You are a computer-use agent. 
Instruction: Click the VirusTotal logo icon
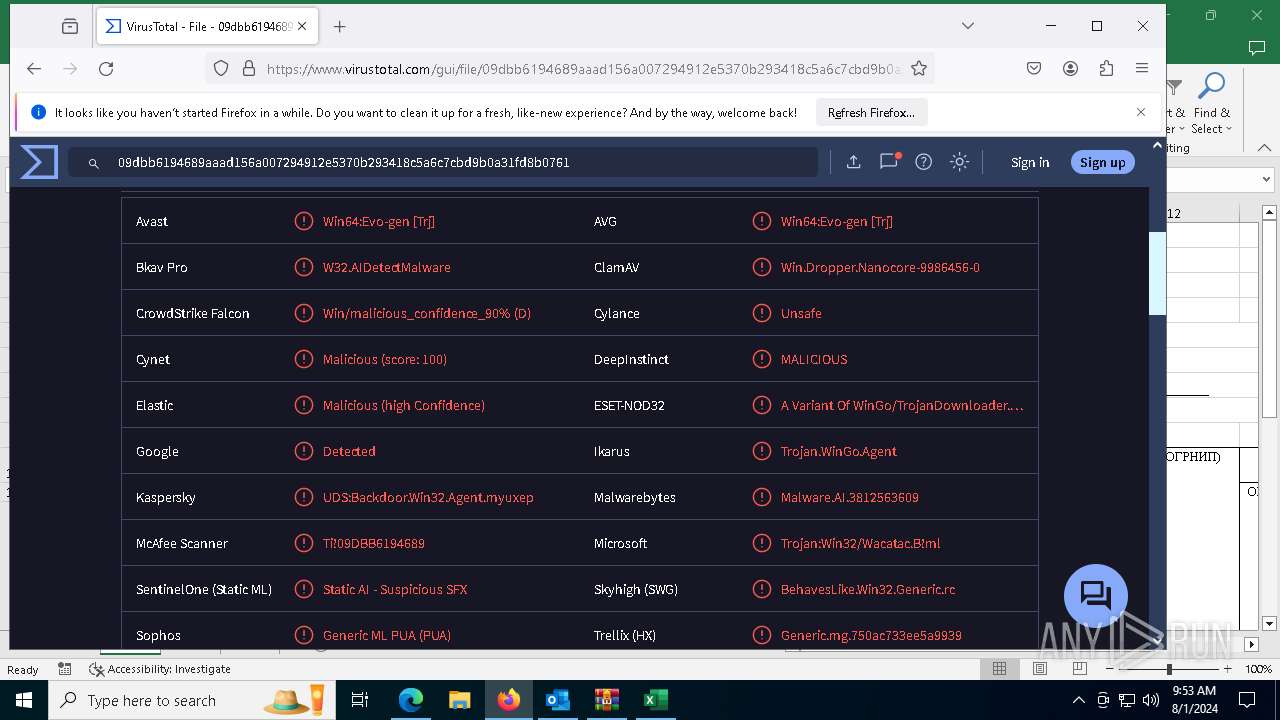point(39,162)
